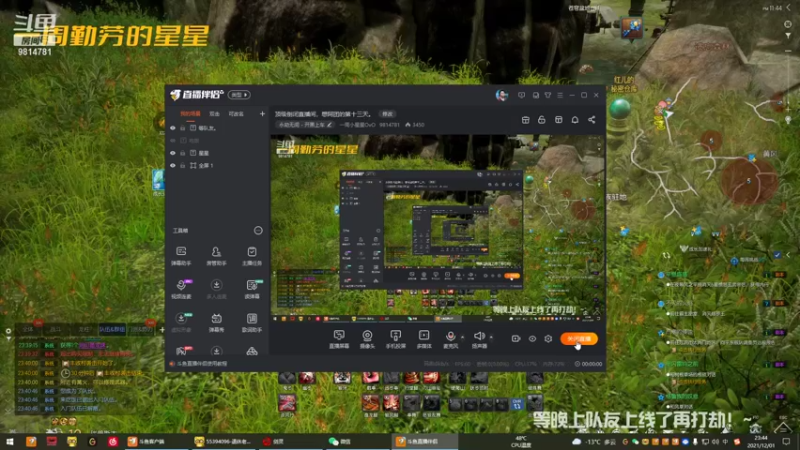Select the 全屏 1 source row

click(x=218, y=165)
